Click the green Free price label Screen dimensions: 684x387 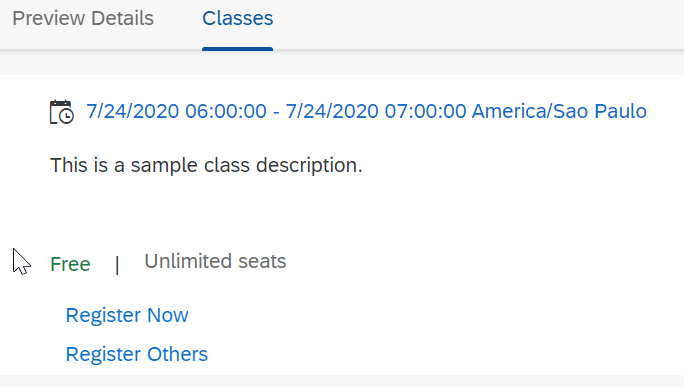pyautogui.click(x=70, y=264)
